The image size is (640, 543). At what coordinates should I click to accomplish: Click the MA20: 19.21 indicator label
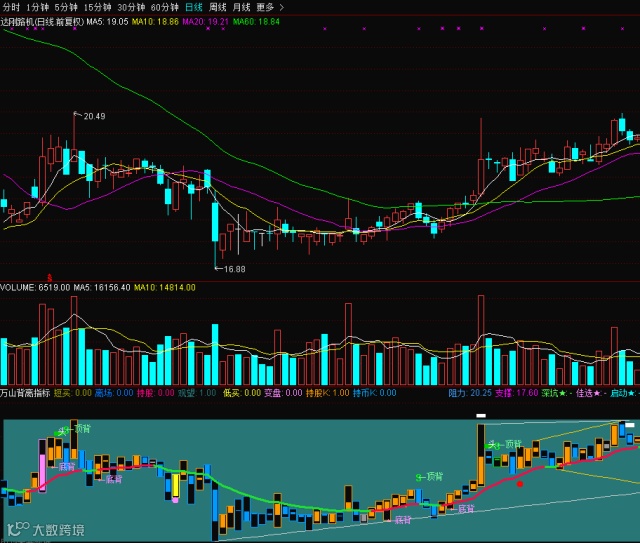205,22
